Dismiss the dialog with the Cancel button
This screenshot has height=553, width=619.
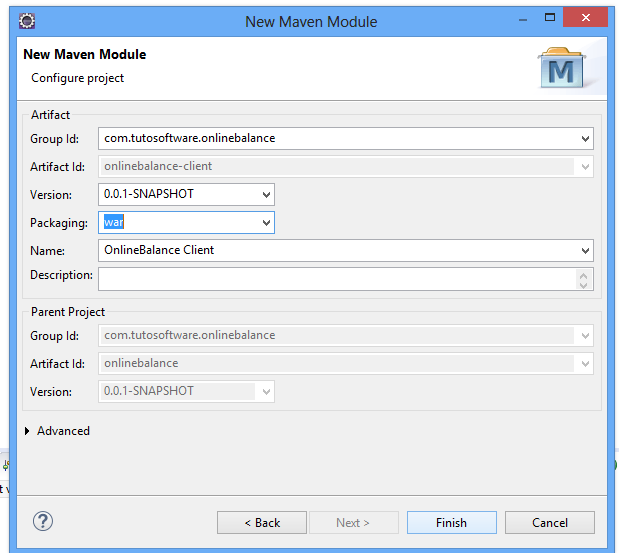[x=550, y=523]
